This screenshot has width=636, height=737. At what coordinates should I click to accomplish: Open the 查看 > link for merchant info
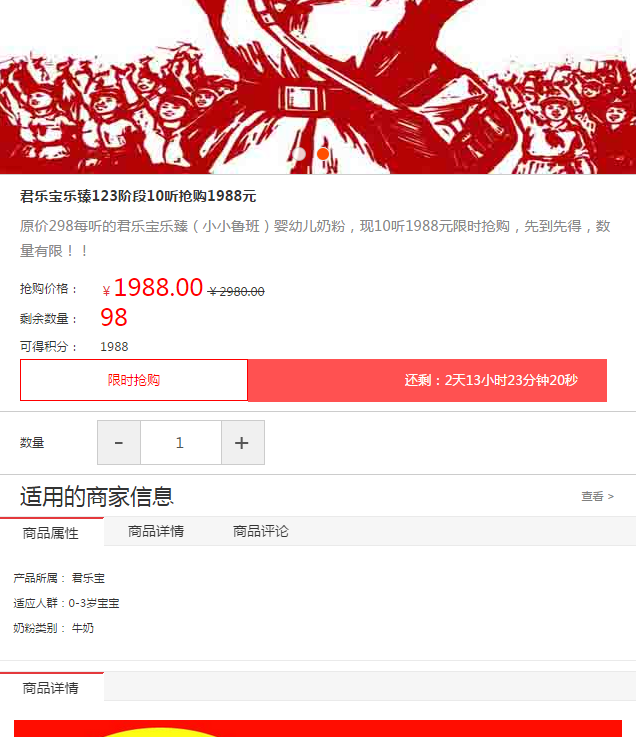pyautogui.click(x=597, y=496)
